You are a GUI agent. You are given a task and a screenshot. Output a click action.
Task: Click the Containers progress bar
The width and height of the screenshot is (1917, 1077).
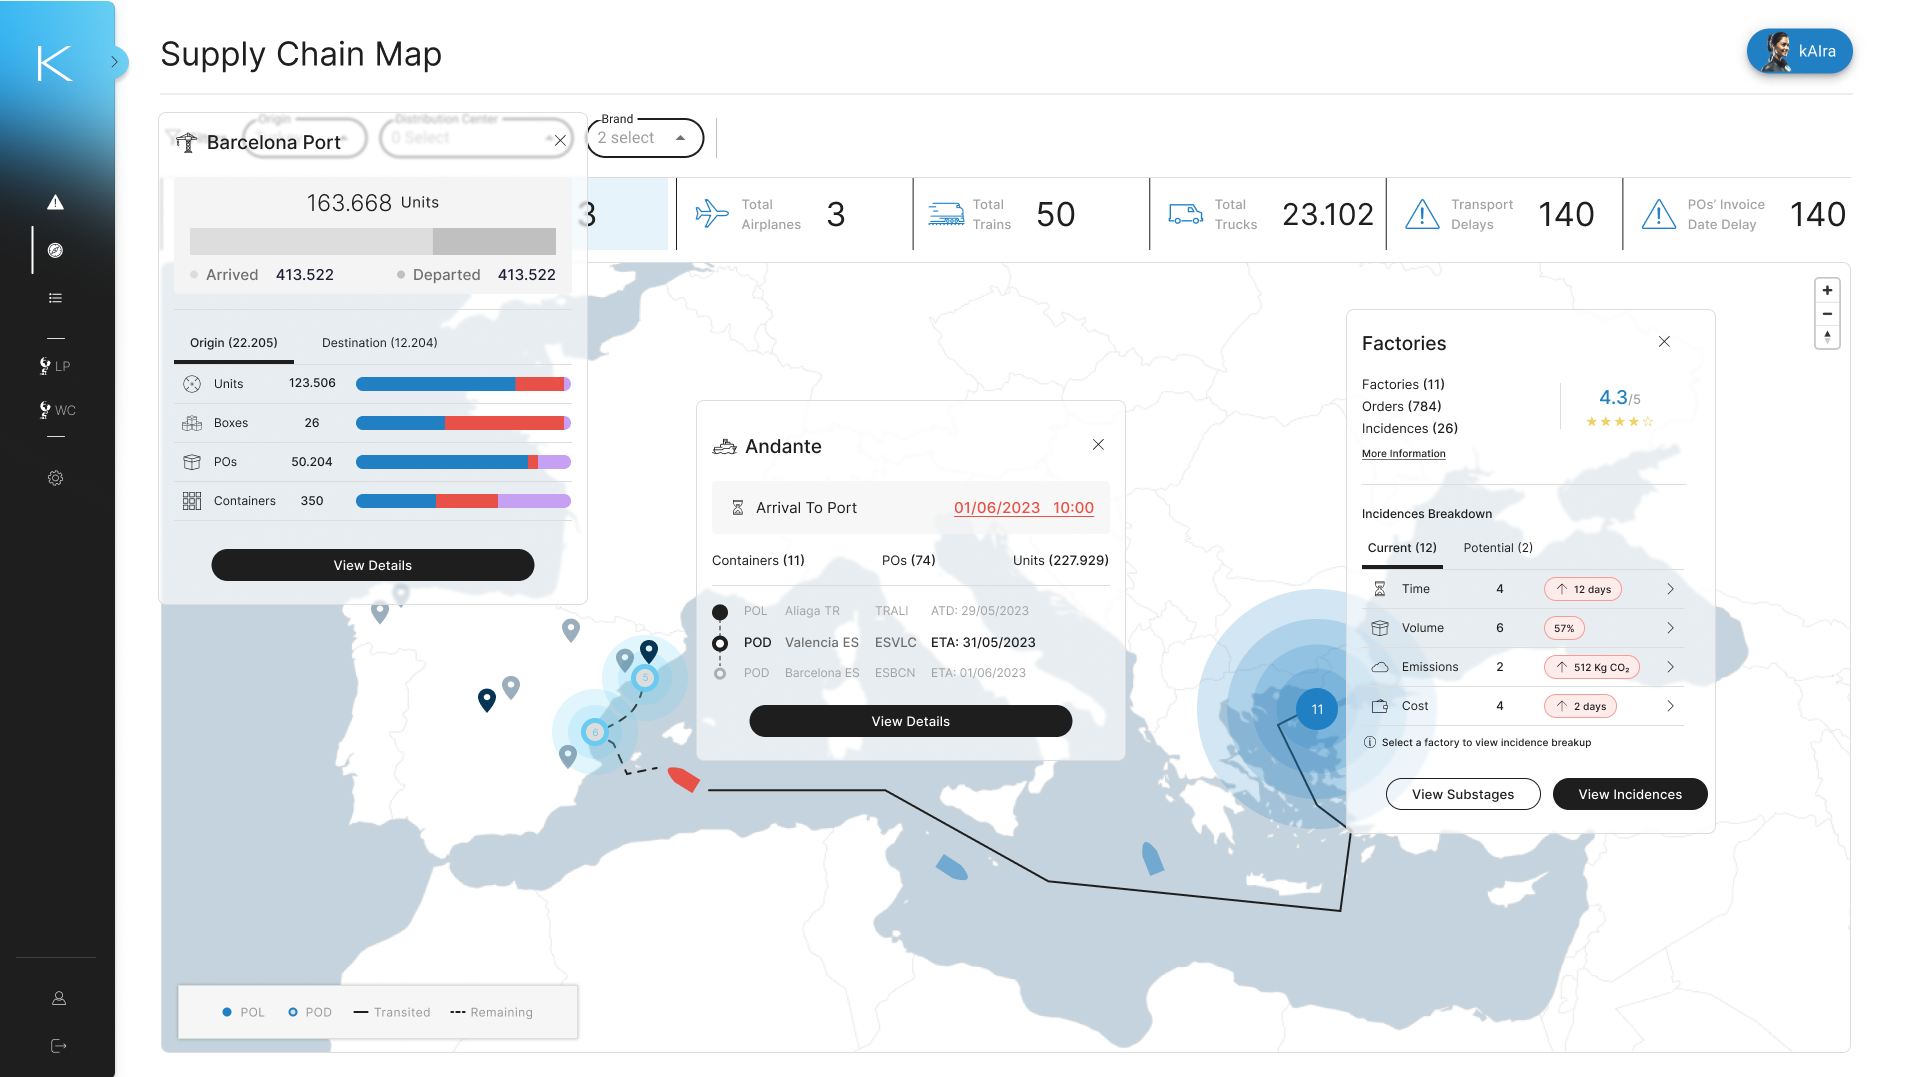pyautogui.click(x=463, y=501)
